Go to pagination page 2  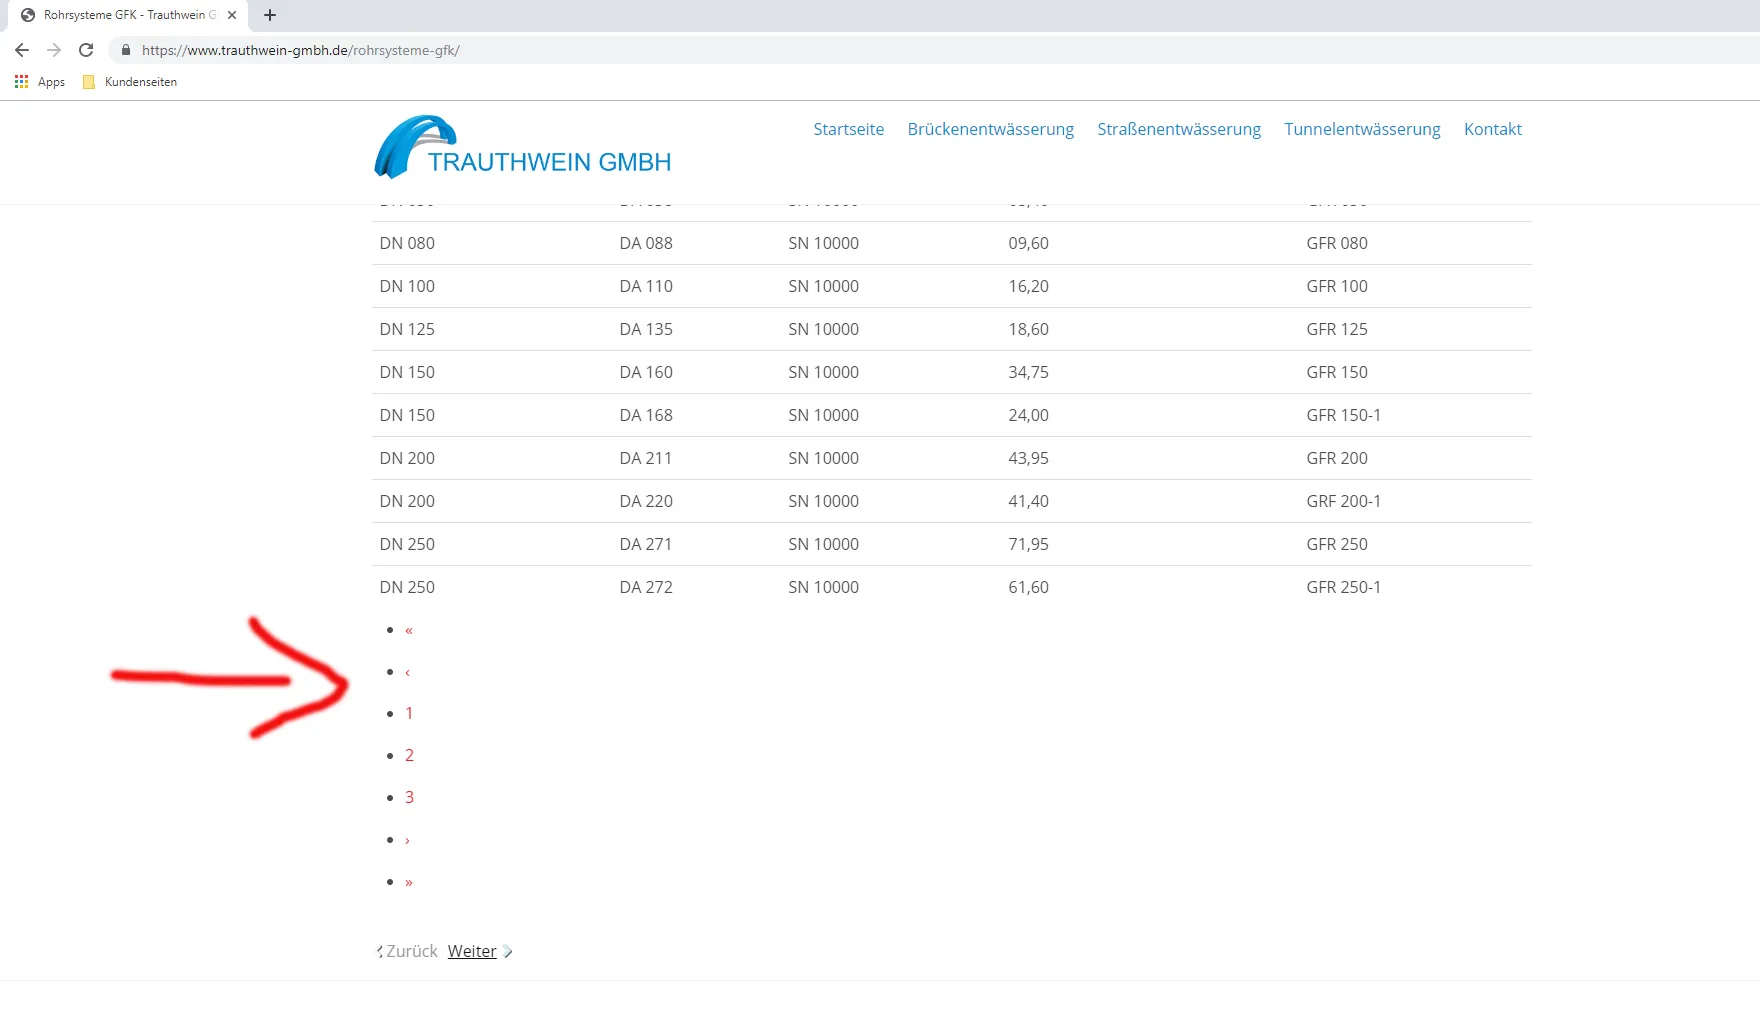(409, 755)
